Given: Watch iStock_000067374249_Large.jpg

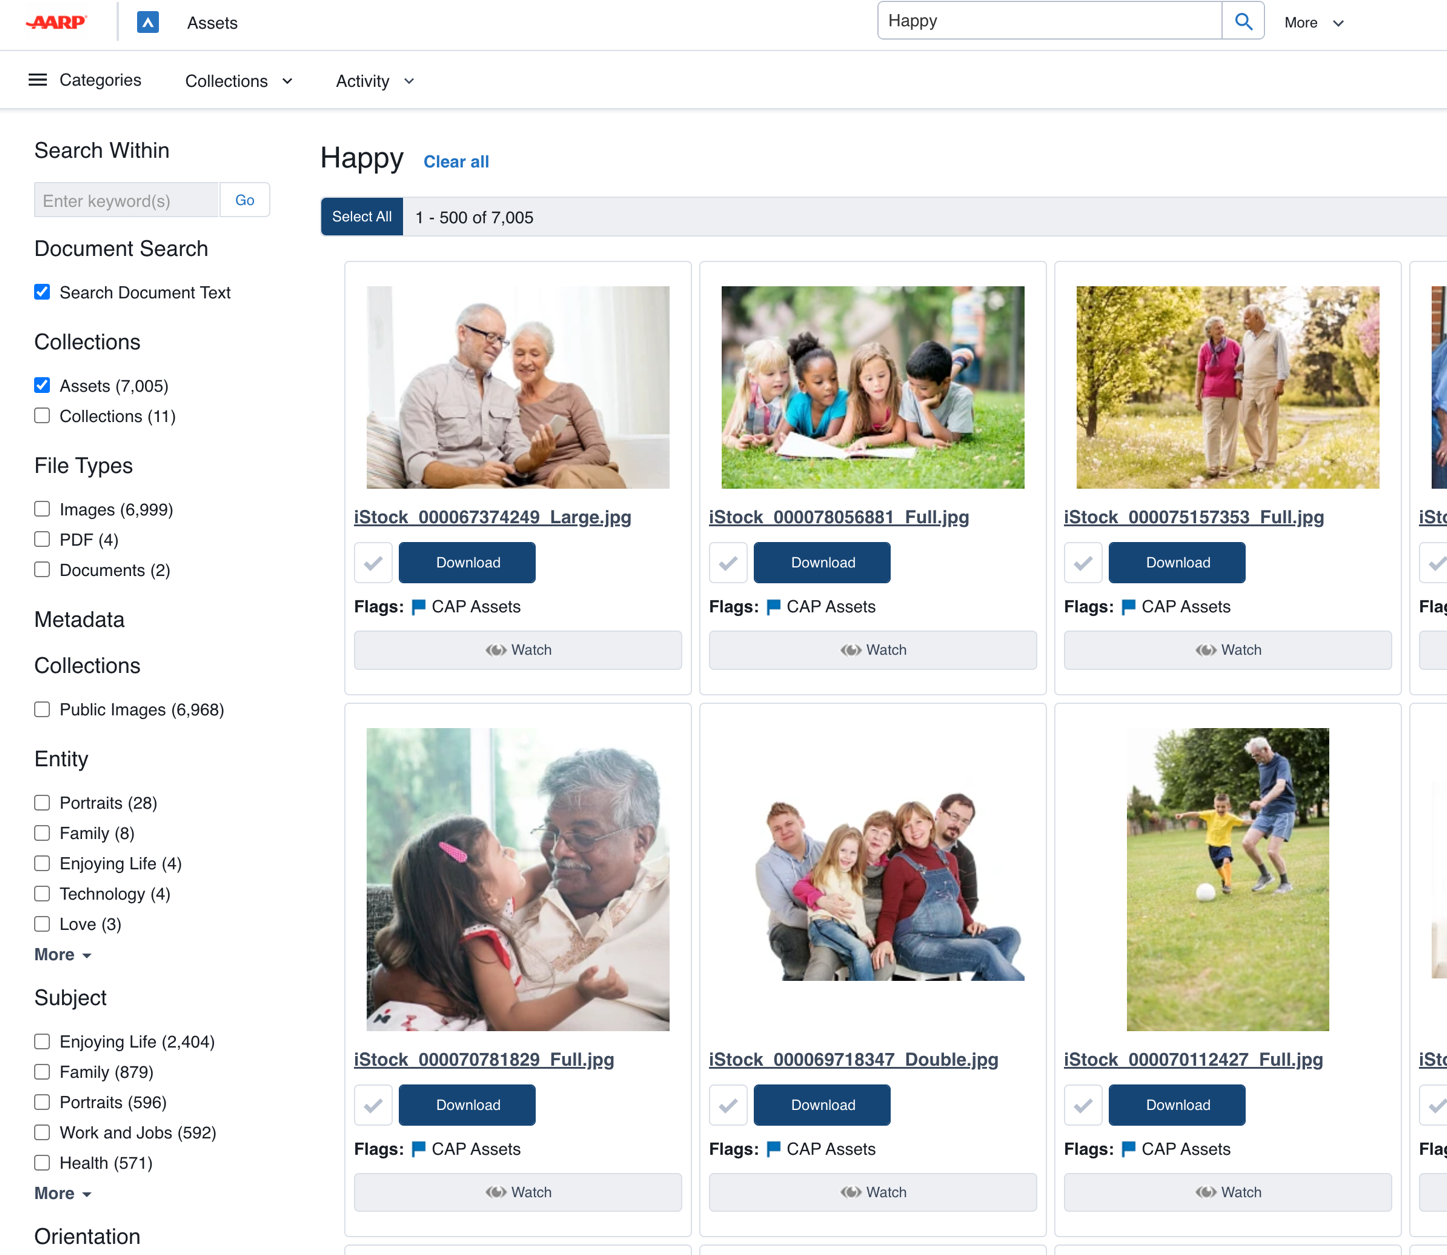Looking at the screenshot, I should point(518,650).
